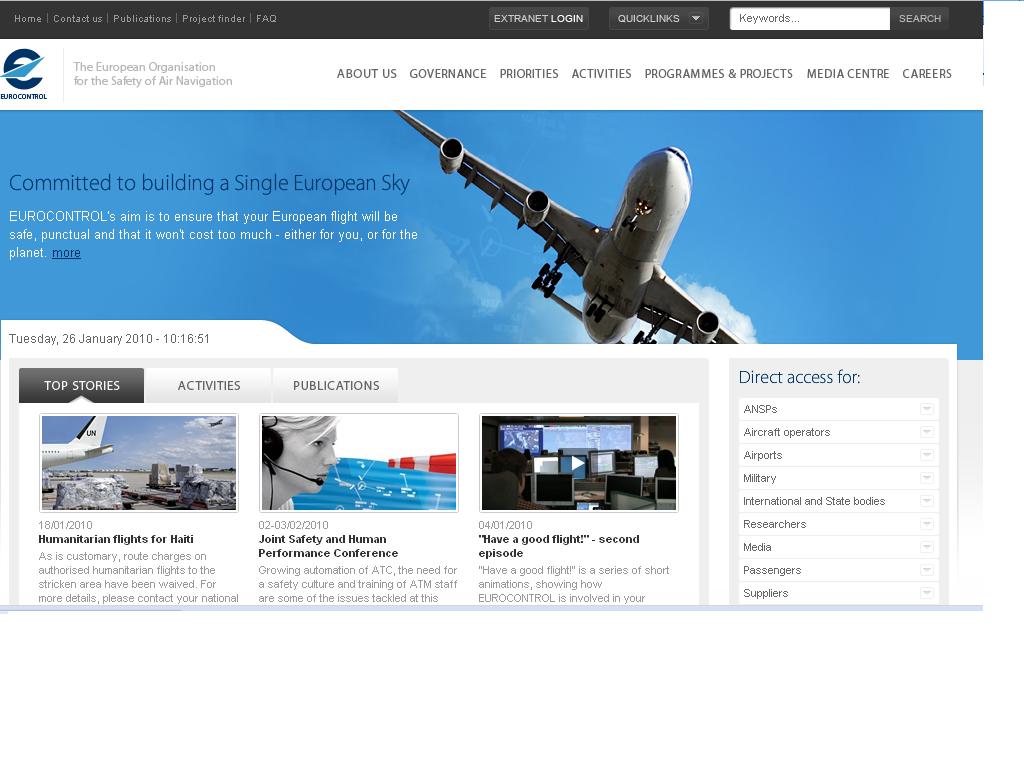This screenshot has width=1024, height=768.
Task: Switch to the ACTIVITIES stories tab
Action: (209, 385)
